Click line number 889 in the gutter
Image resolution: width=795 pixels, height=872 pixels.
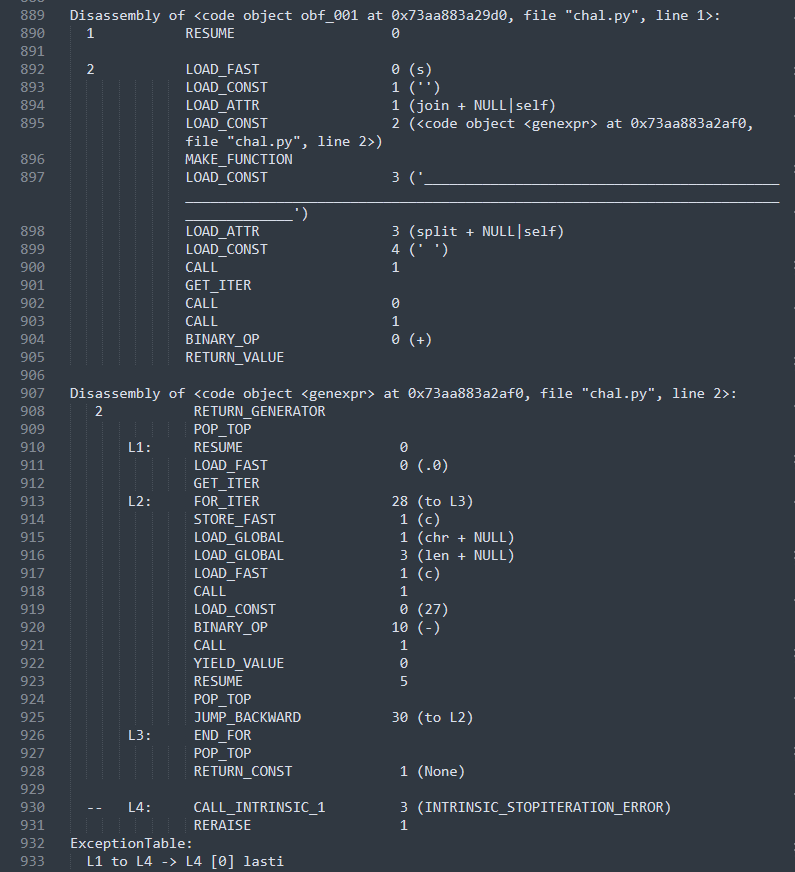[32, 16]
